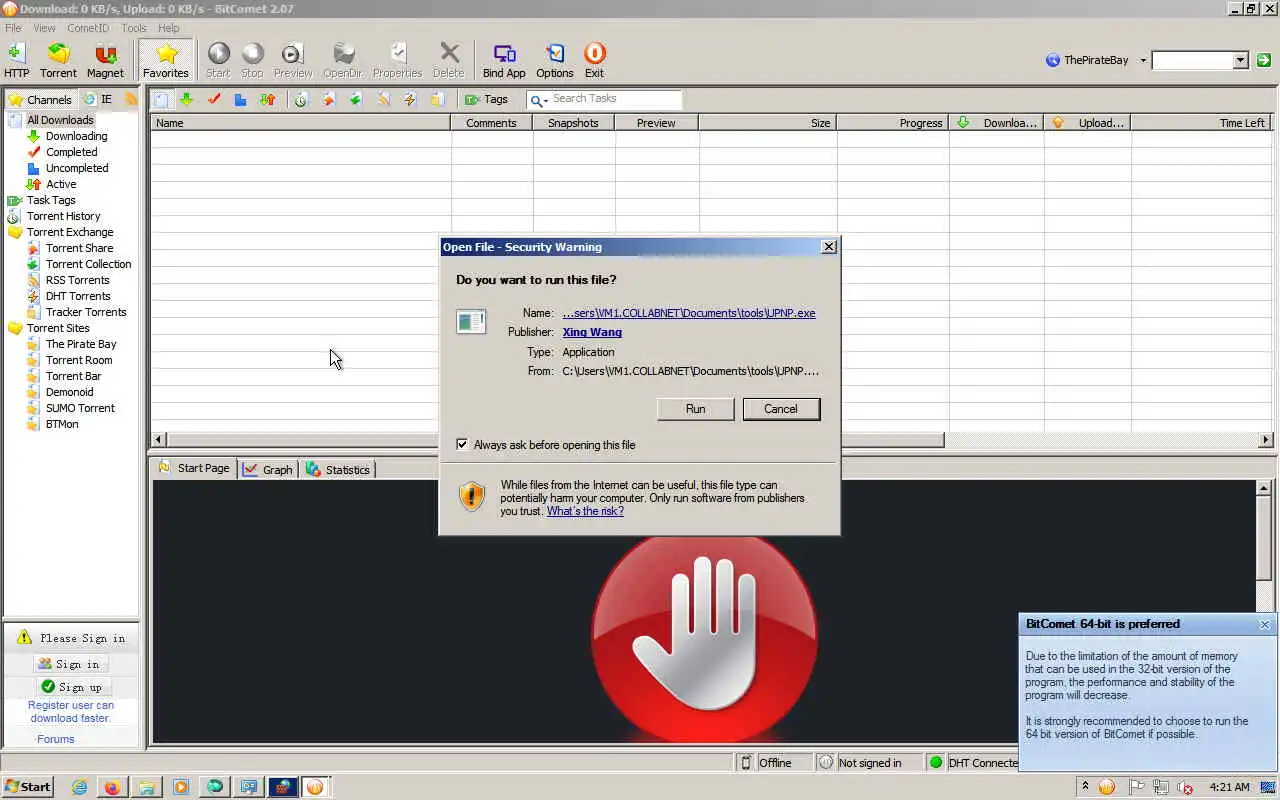Sort task list by Name column header
Image resolution: width=1280 pixels, height=800 pixels.
300,123
